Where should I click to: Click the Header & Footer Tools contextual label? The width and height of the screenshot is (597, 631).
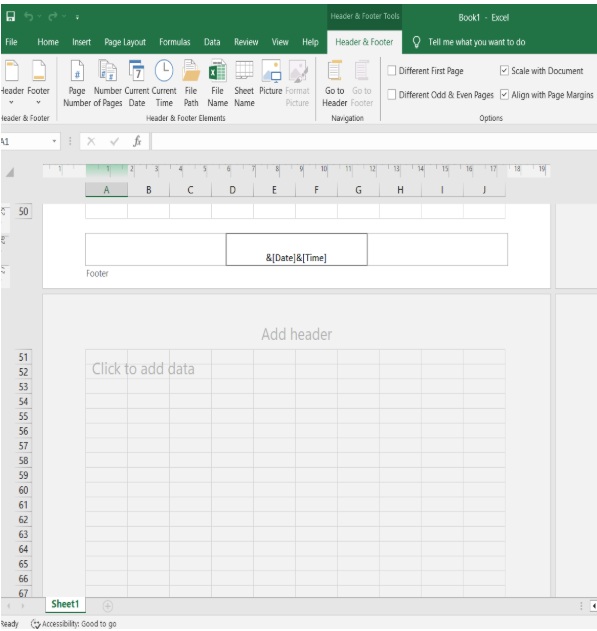pos(364,16)
